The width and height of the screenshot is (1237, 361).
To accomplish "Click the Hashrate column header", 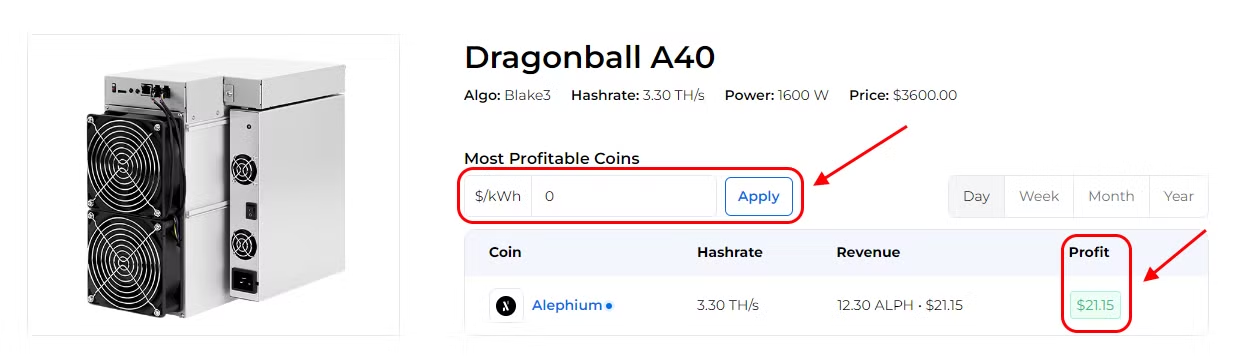I will tap(730, 252).
